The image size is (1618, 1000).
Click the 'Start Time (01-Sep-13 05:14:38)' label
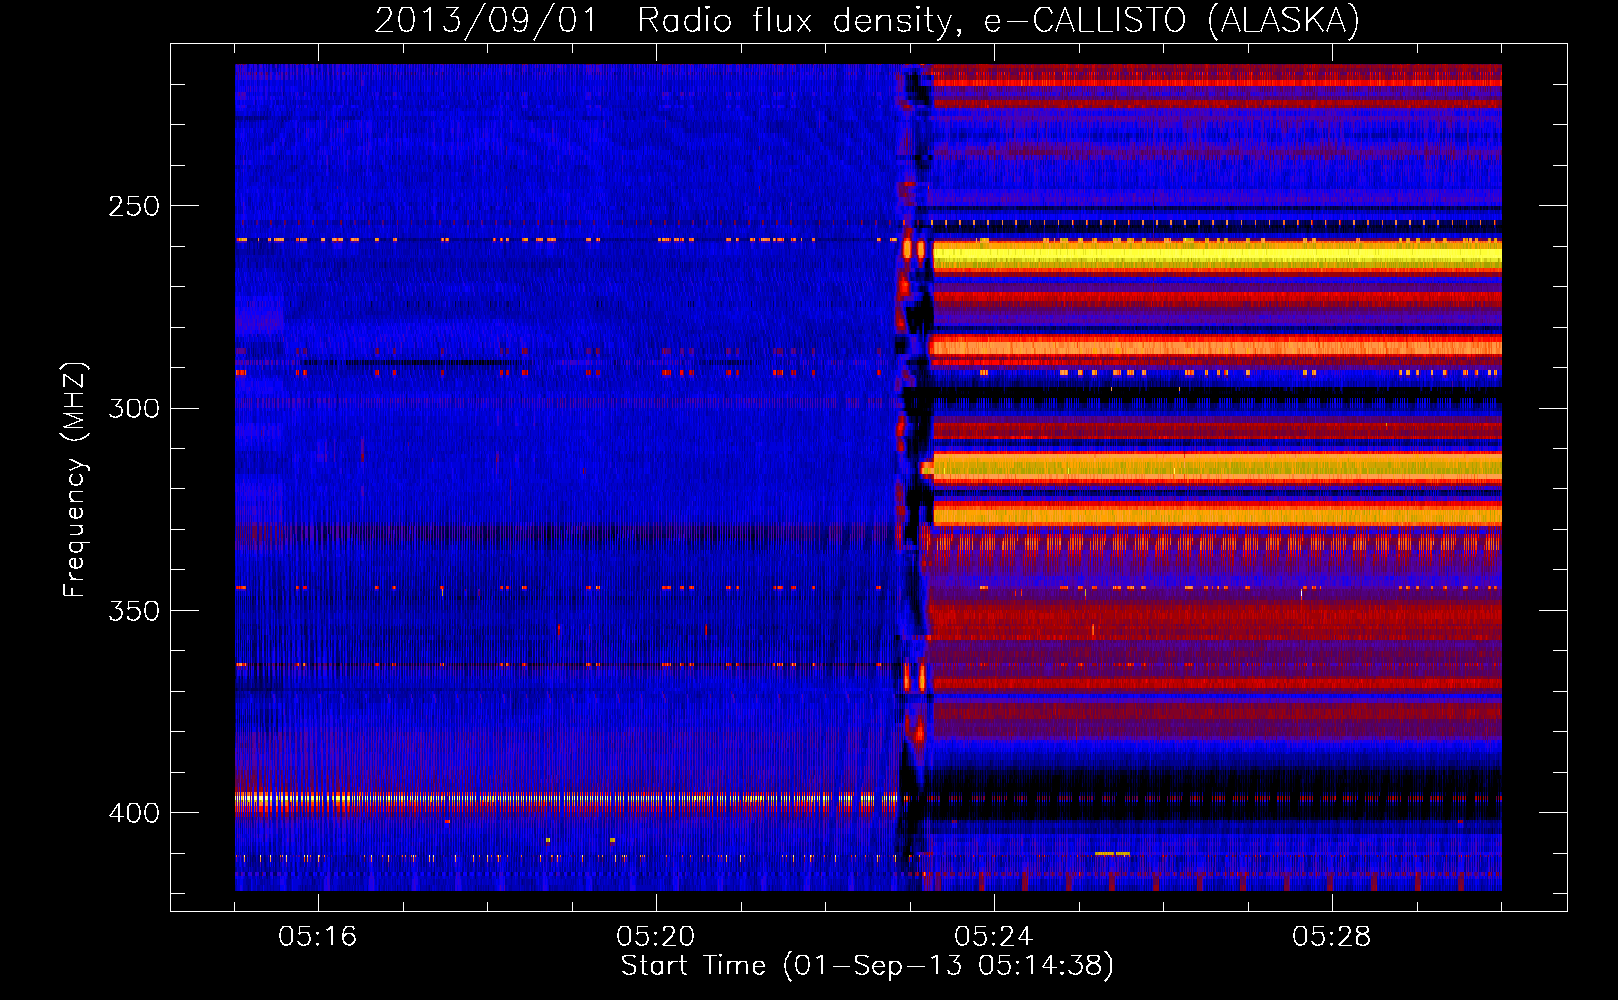coord(867,966)
